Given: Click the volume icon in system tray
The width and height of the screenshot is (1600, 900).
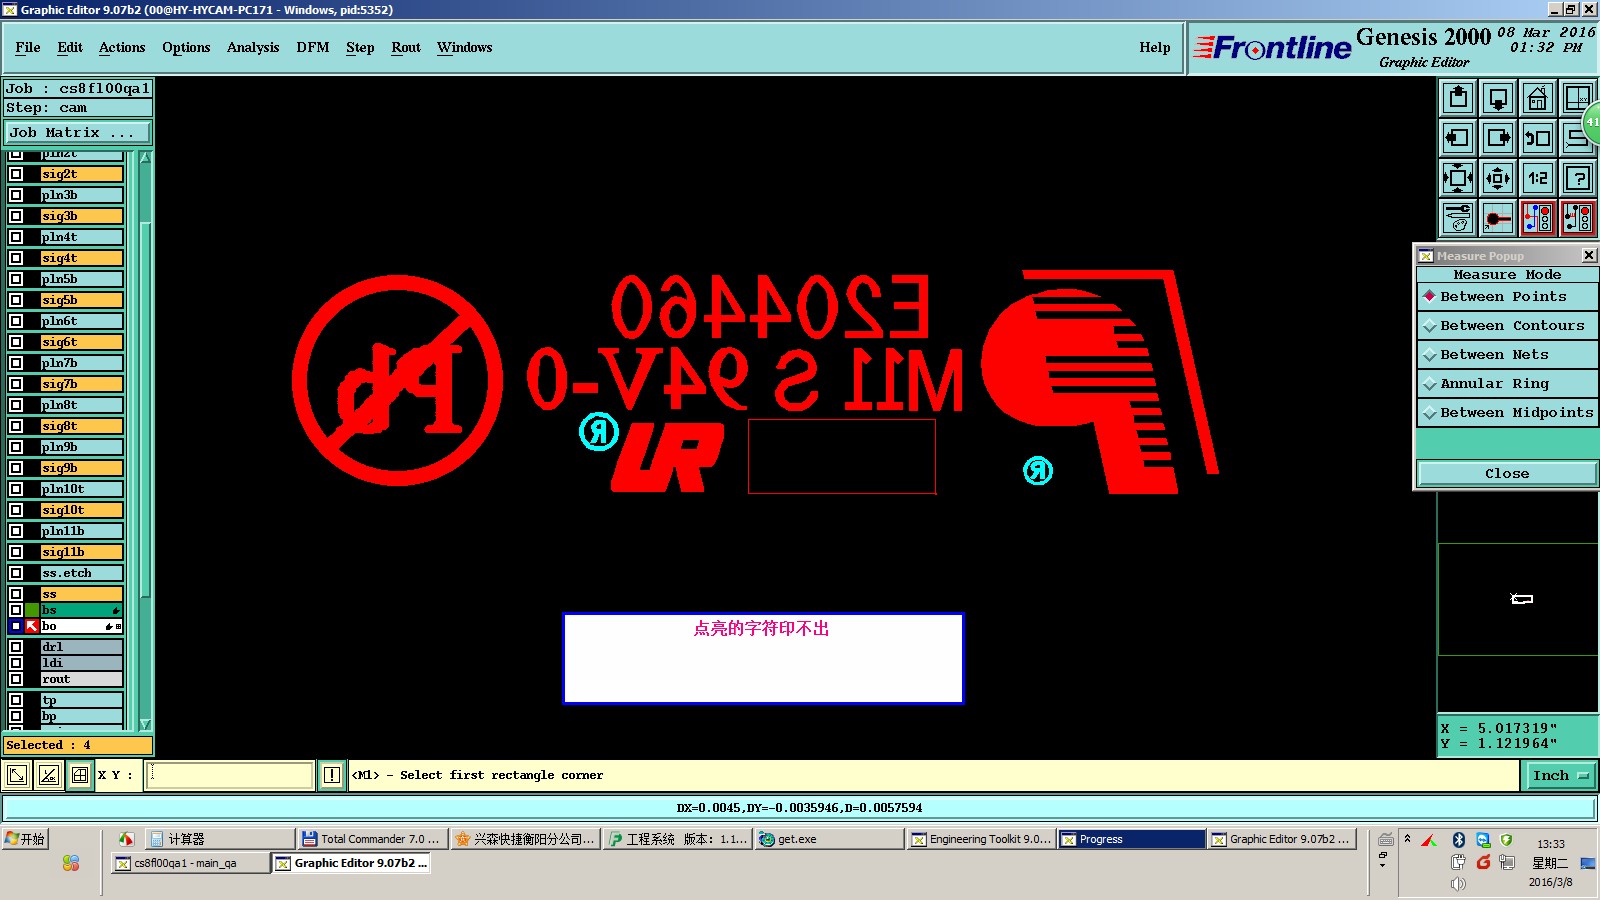Looking at the screenshot, I should 1458,884.
